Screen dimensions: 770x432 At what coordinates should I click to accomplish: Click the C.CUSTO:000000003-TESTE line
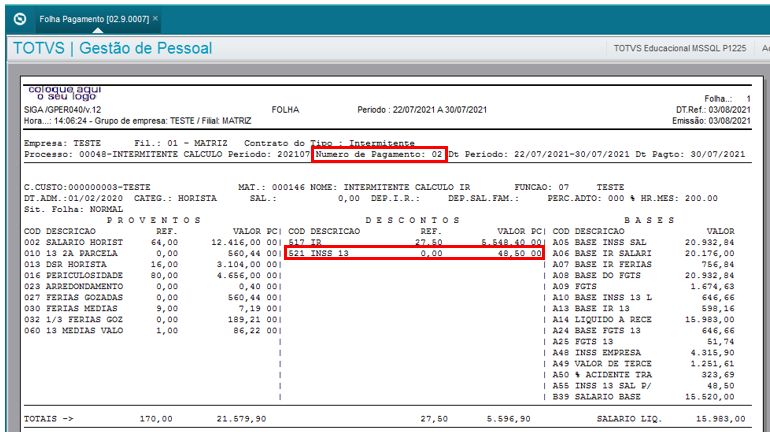[87, 187]
